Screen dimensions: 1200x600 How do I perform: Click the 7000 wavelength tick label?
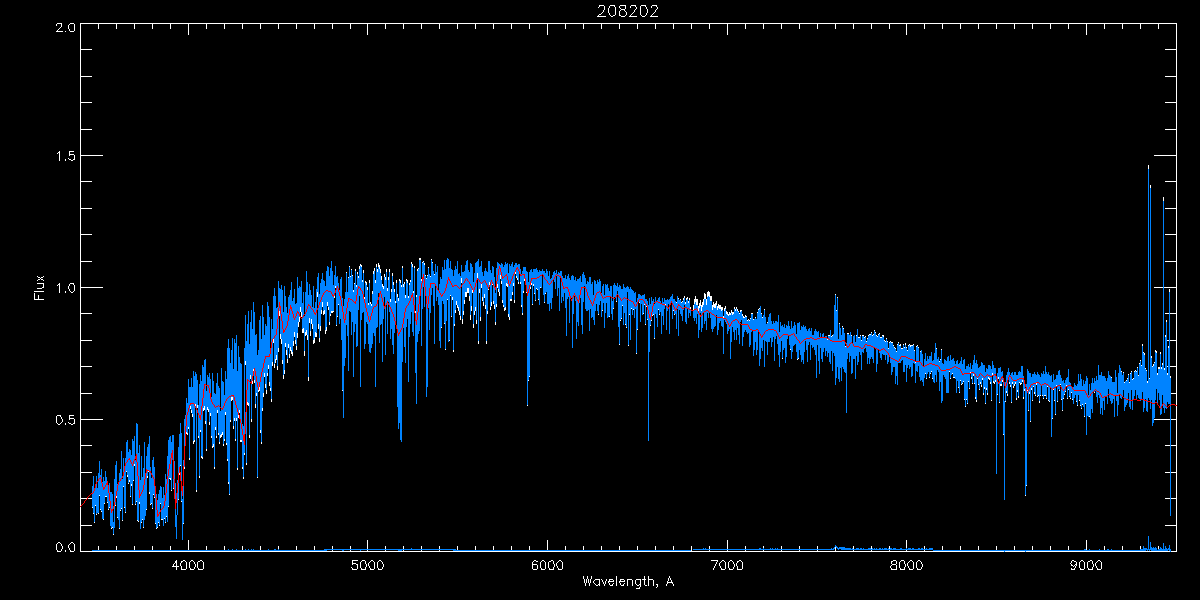pyautogui.click(x=727, y=563)
